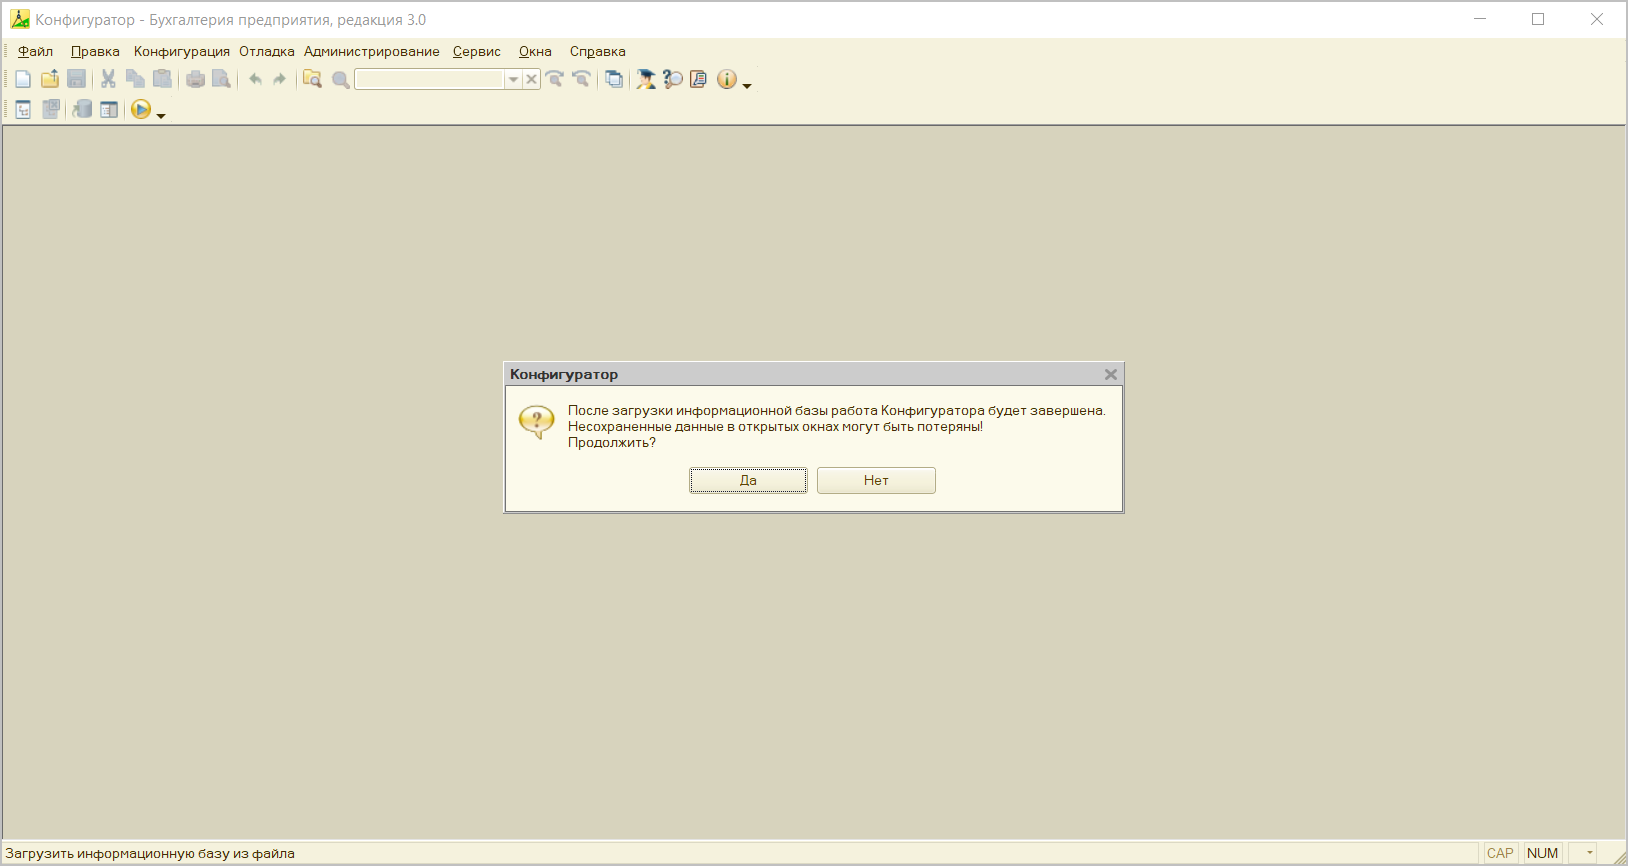Image resolution: width=1628 pixels, height=866 pixels.
Task: Create a new document with the blank page icon
Action: click(23, 80)
